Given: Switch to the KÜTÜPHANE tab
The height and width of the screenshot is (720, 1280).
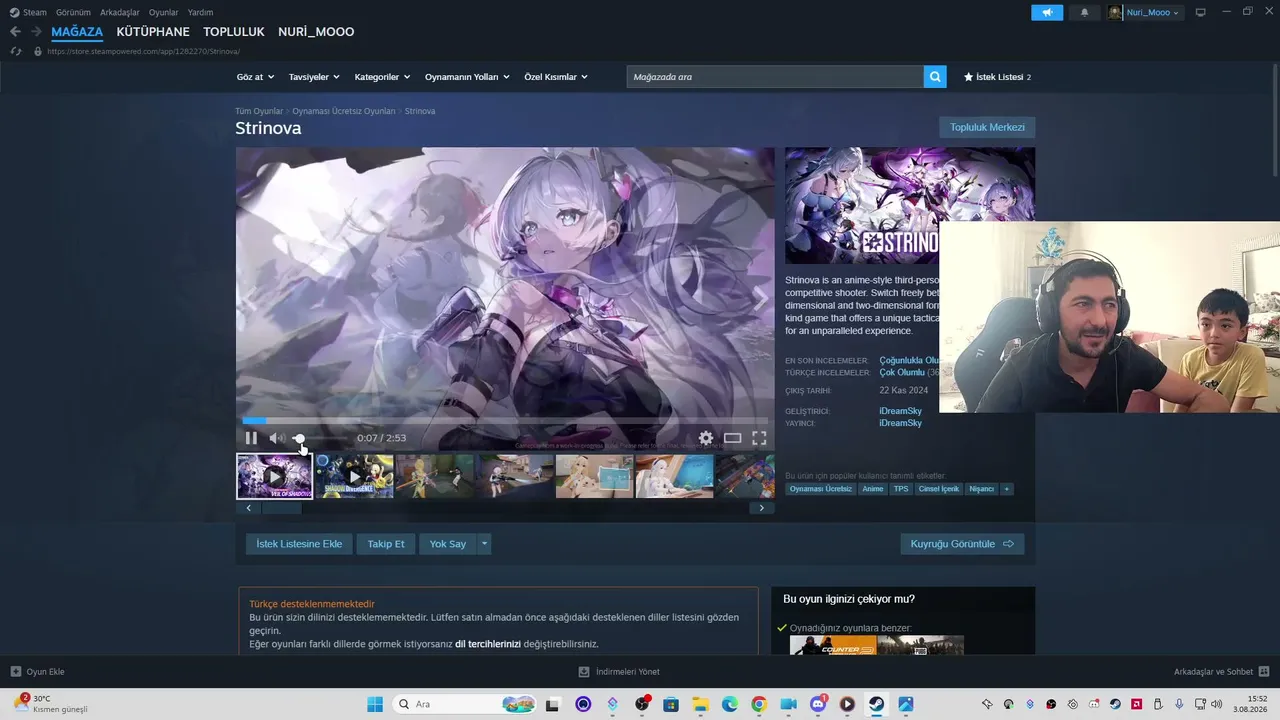Looking at the screenshot, I should click(153, 32).
